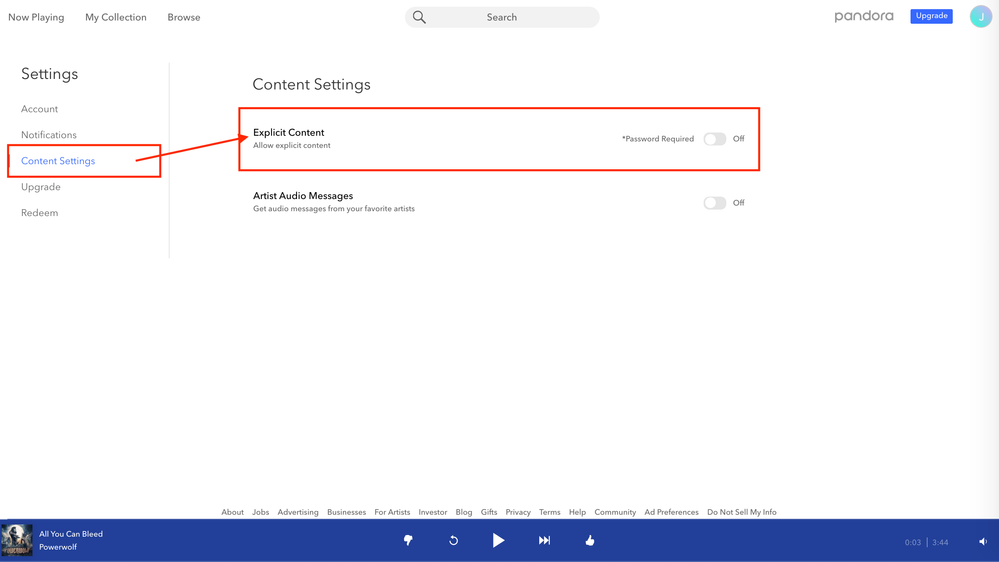Click the magnifying glass search icon
Screen dimensions: 999x562
tap(419, 17)
